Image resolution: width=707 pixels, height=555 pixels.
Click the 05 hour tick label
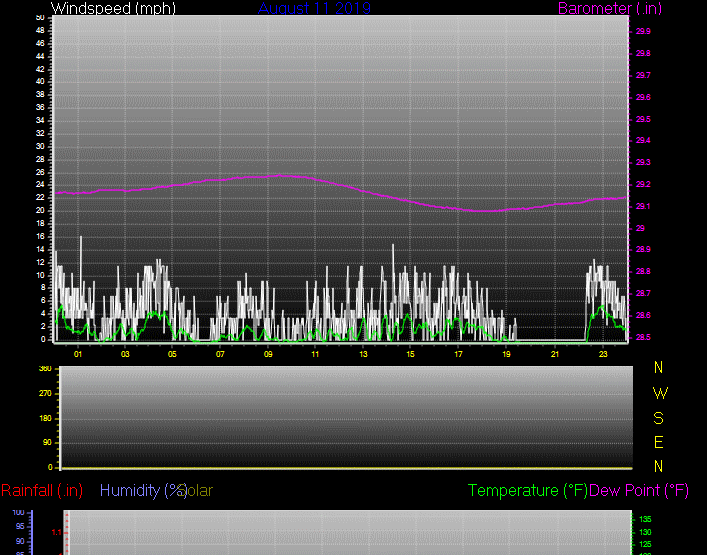172,354
